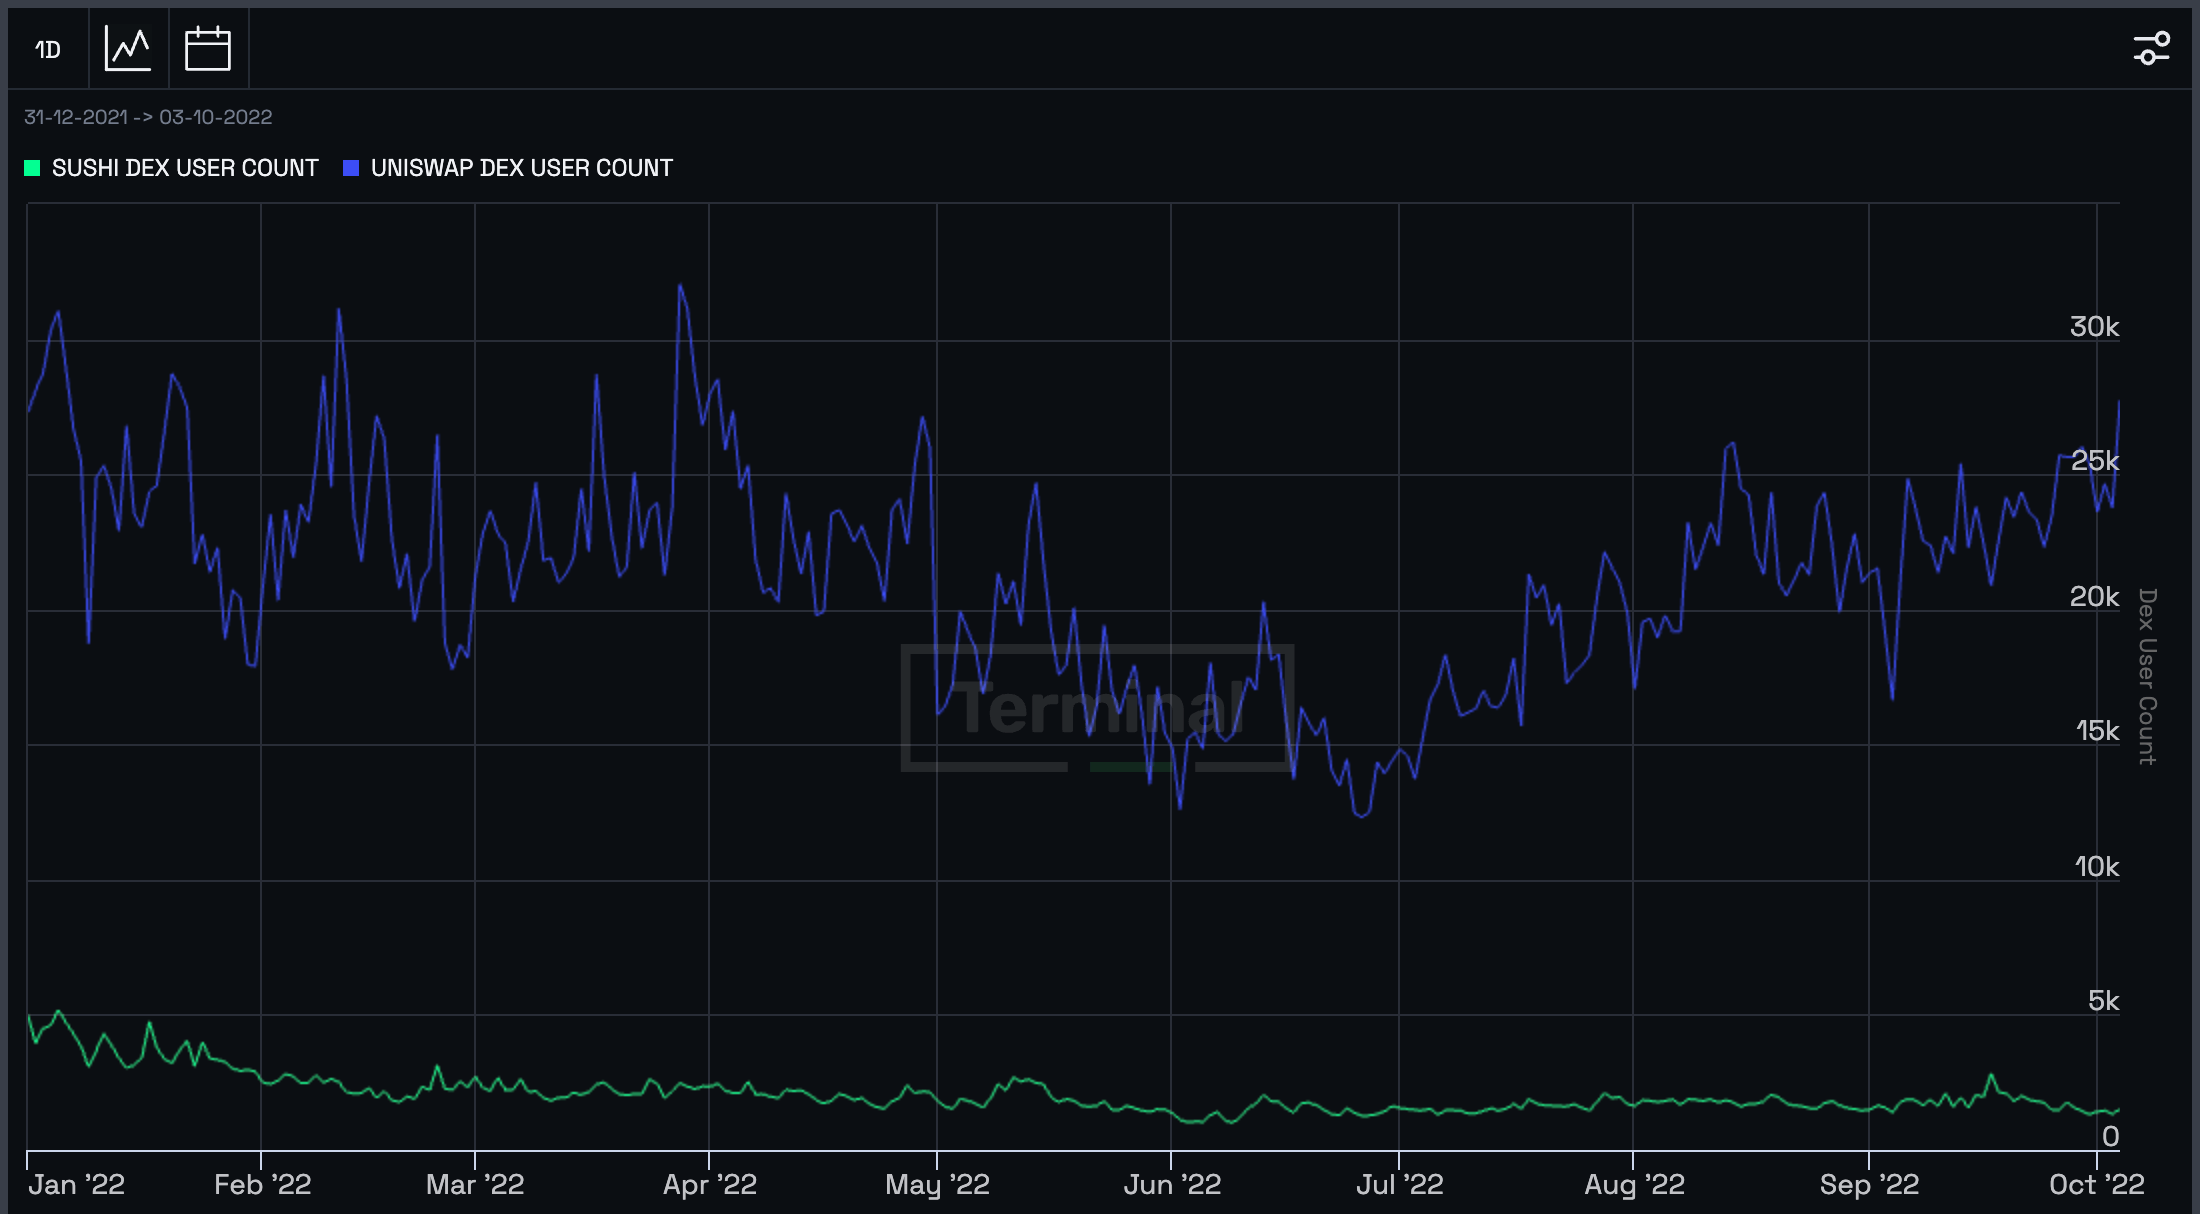Click the Apr '22 x-axis label
This screenshot has height=1214, width=2200.
point(710,1185)
